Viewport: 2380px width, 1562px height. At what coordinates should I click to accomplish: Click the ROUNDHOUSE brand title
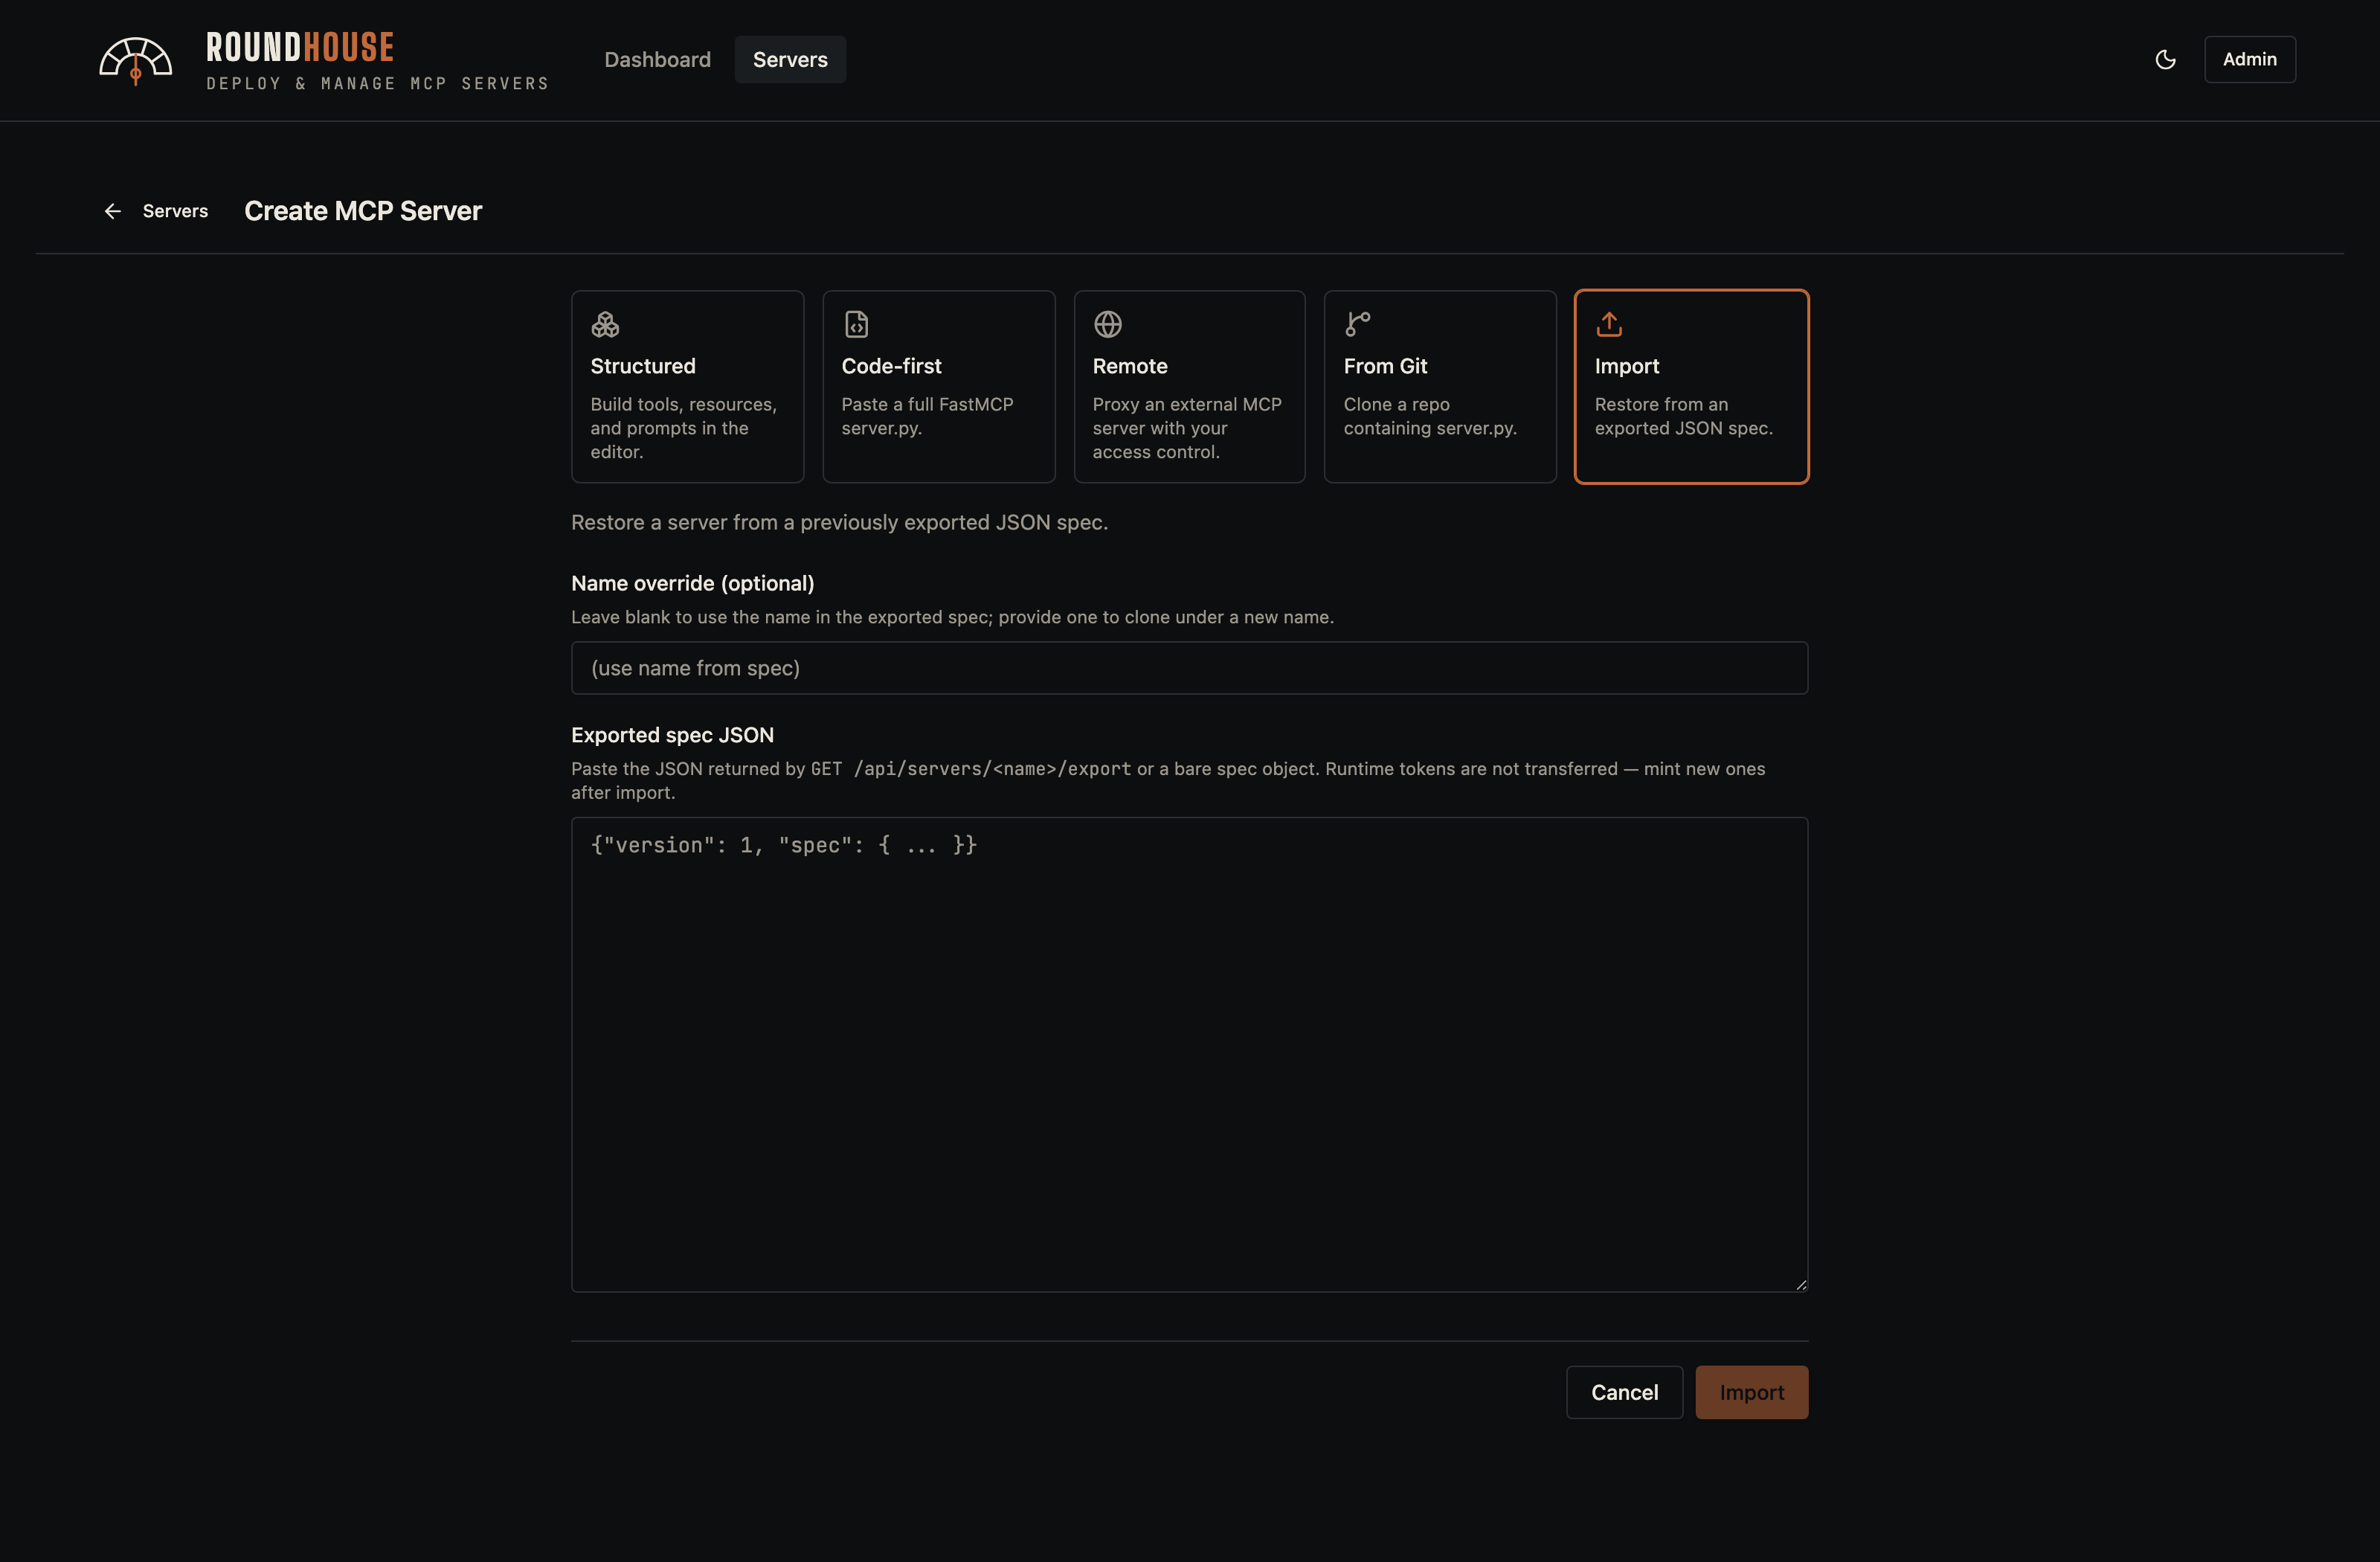[x=299, y=48]
